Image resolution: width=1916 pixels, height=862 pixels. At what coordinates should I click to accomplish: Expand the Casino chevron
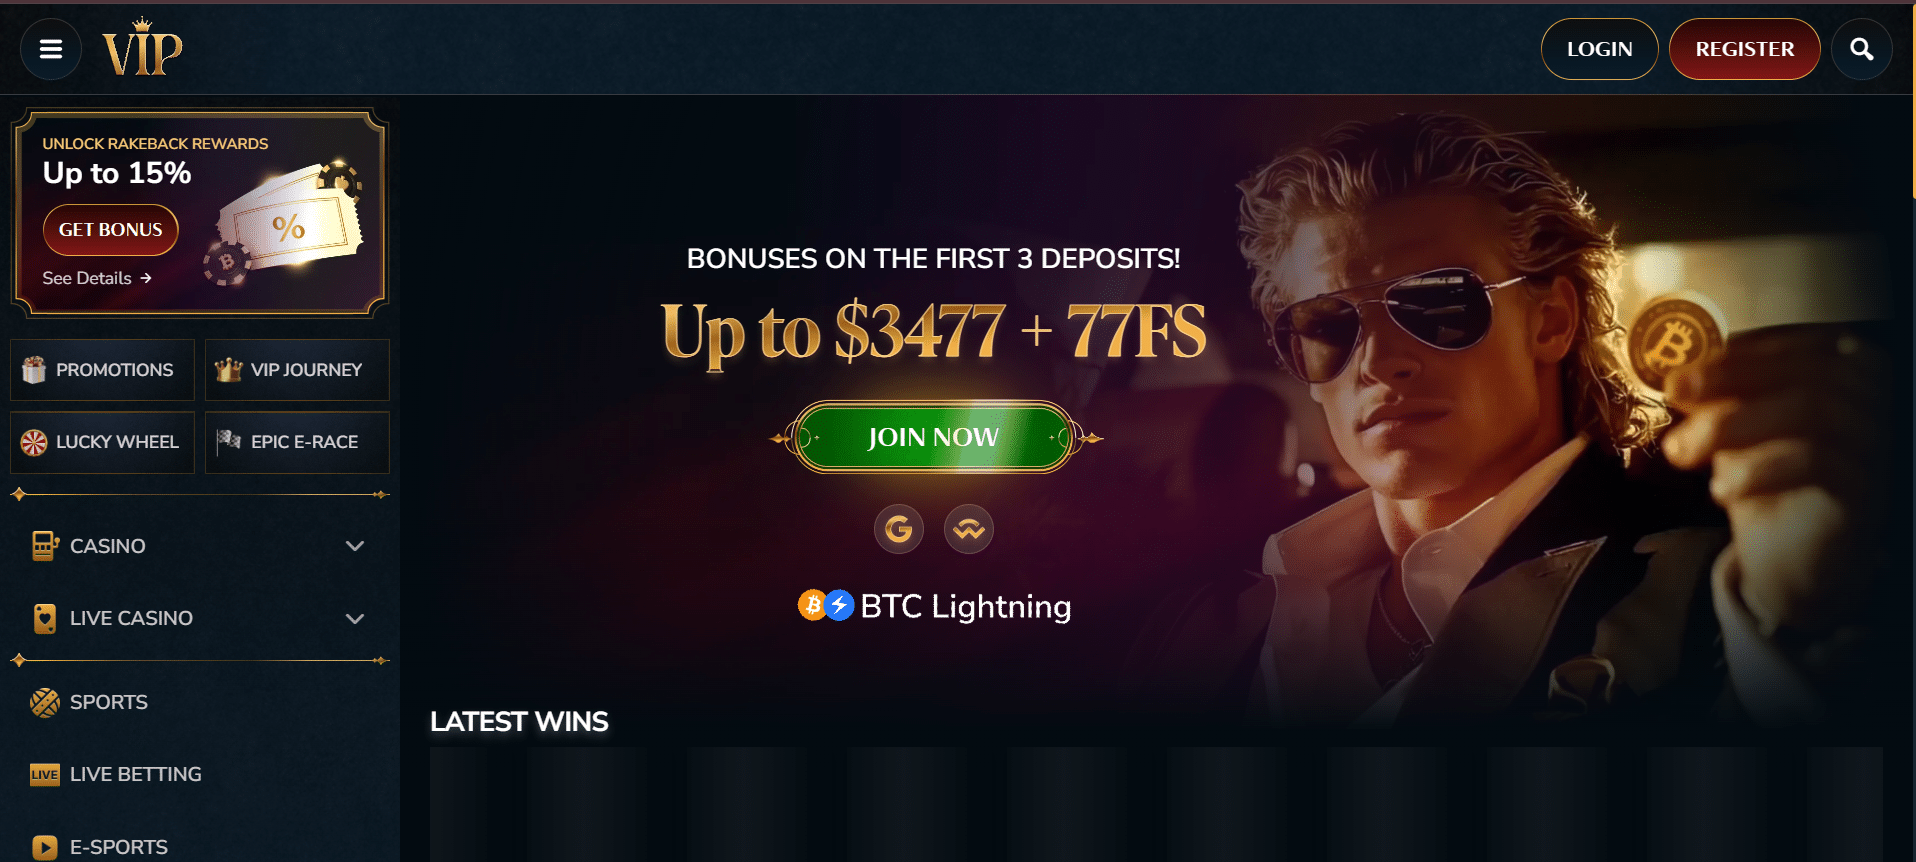(x=355, y=546)
